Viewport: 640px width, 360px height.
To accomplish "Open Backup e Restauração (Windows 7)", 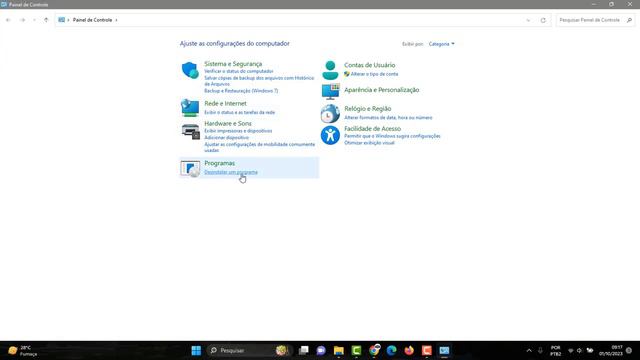I will click(241, 91).
